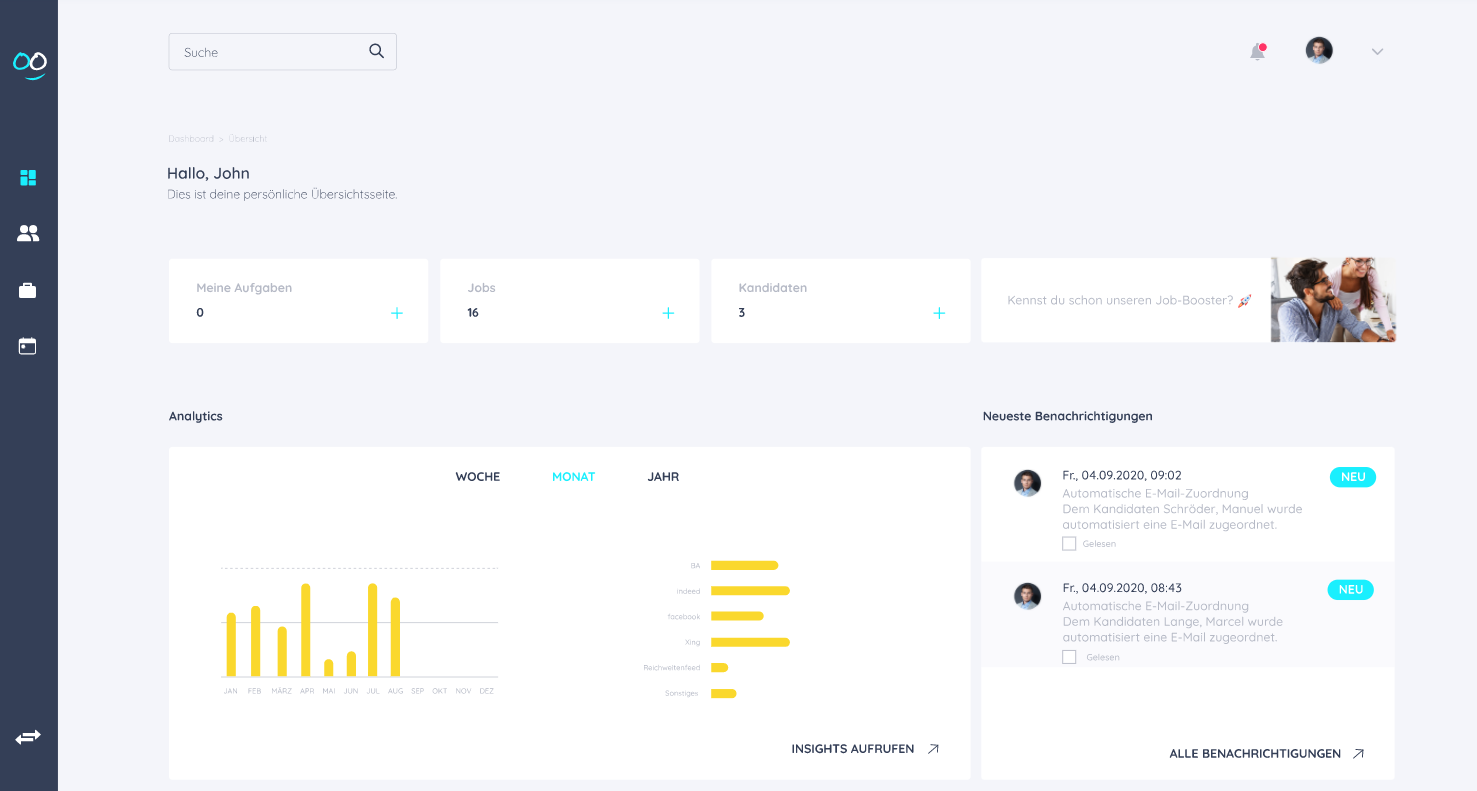Open INSIGHTS AUFRUFEN link
Image resolution: width=1477 pixels, height=791 pixels.
click(x=853, y=748)
